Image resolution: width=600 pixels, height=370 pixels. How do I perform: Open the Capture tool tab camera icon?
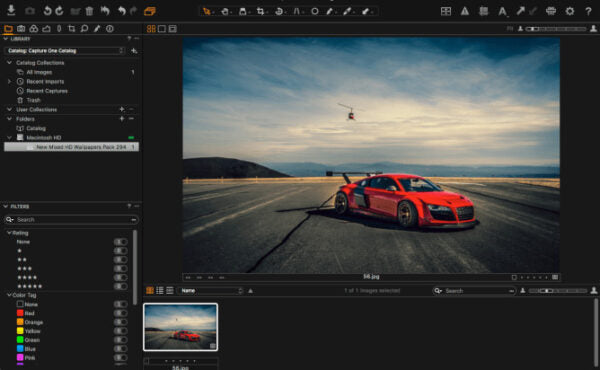click(x=21, y=29)
